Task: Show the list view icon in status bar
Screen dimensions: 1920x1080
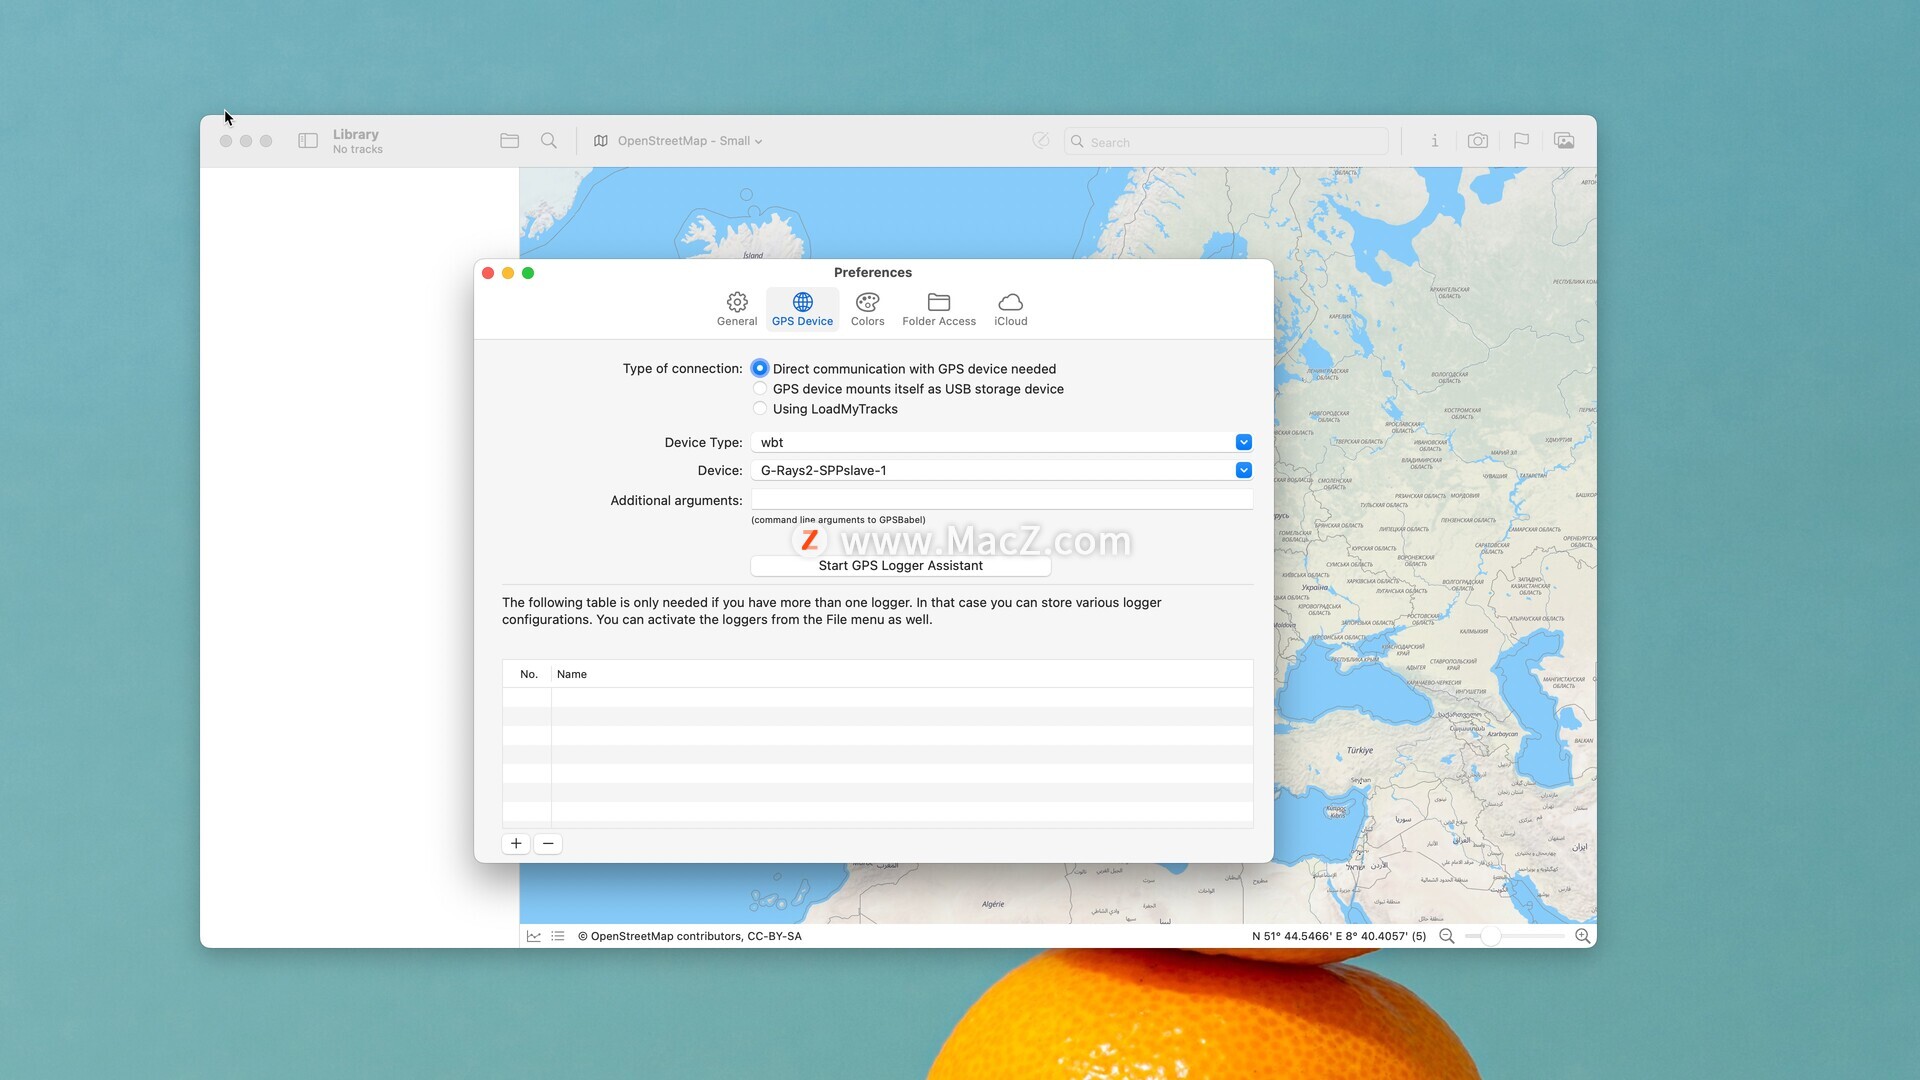Action: (x=558, y=937)
